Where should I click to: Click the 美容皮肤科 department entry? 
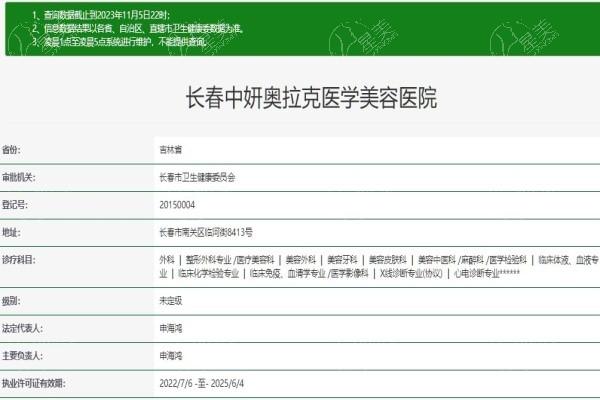pyautogui.click(x=387, y=260)
